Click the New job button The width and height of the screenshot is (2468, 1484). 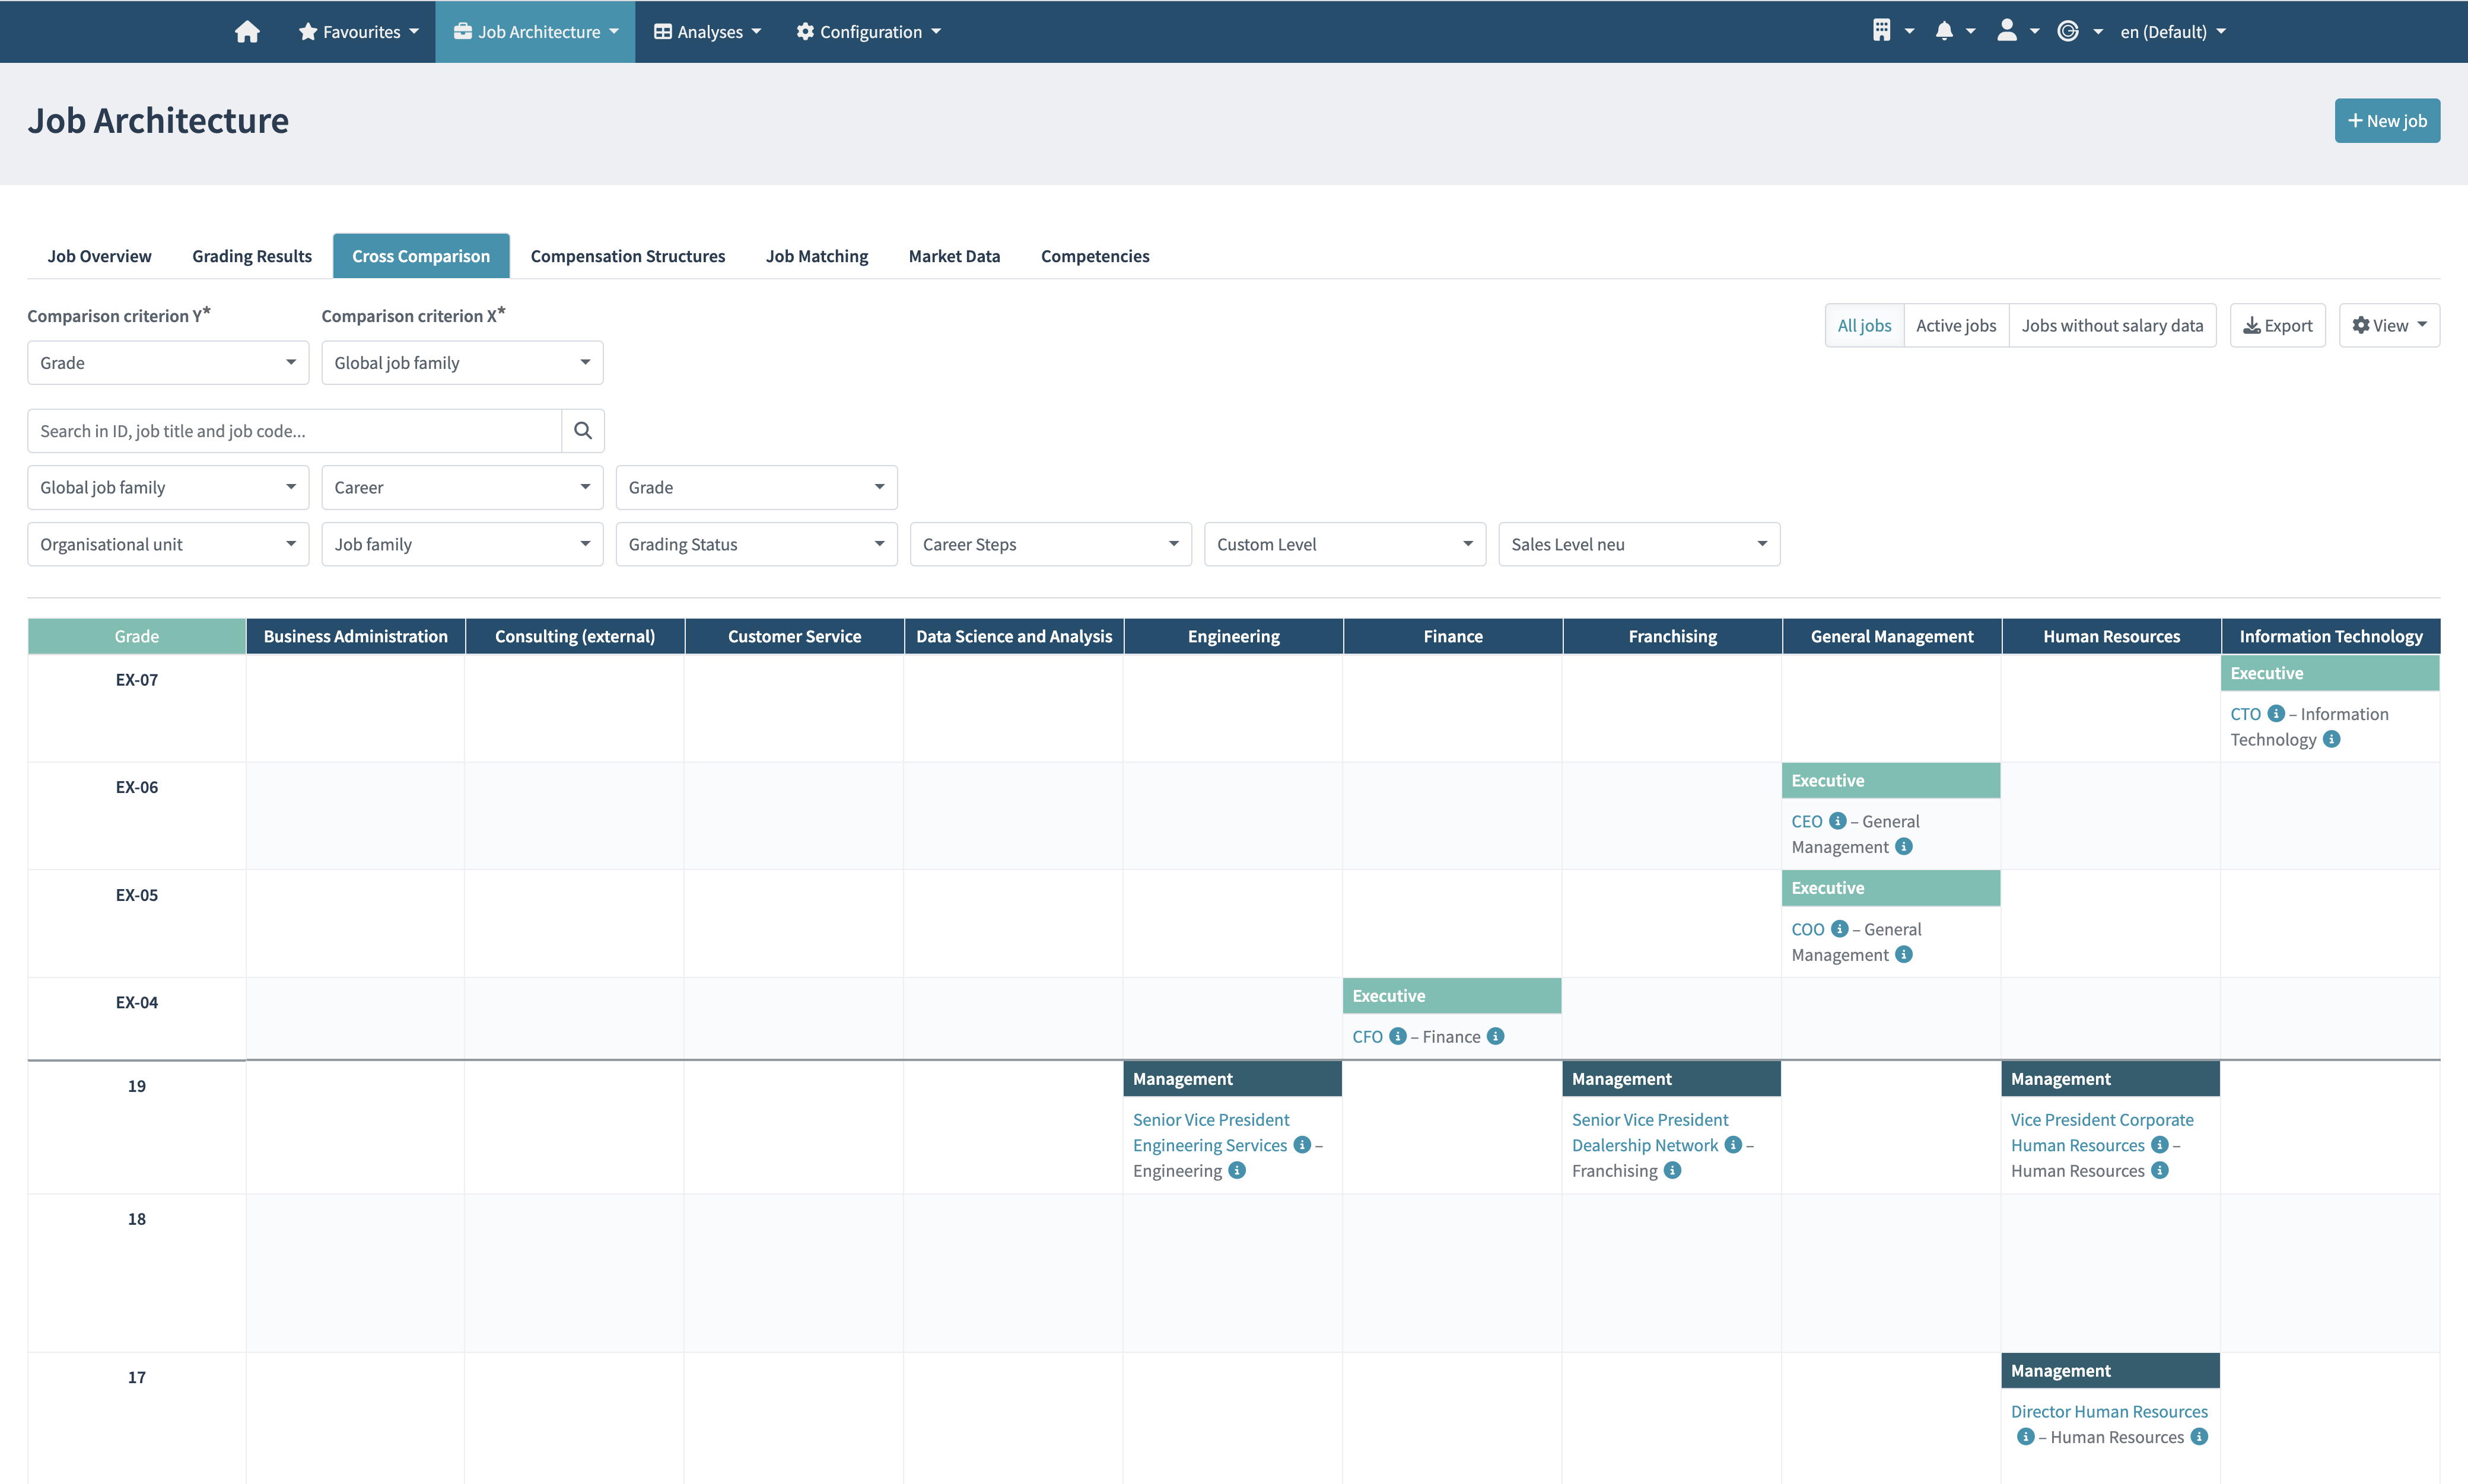(2387, 121)
